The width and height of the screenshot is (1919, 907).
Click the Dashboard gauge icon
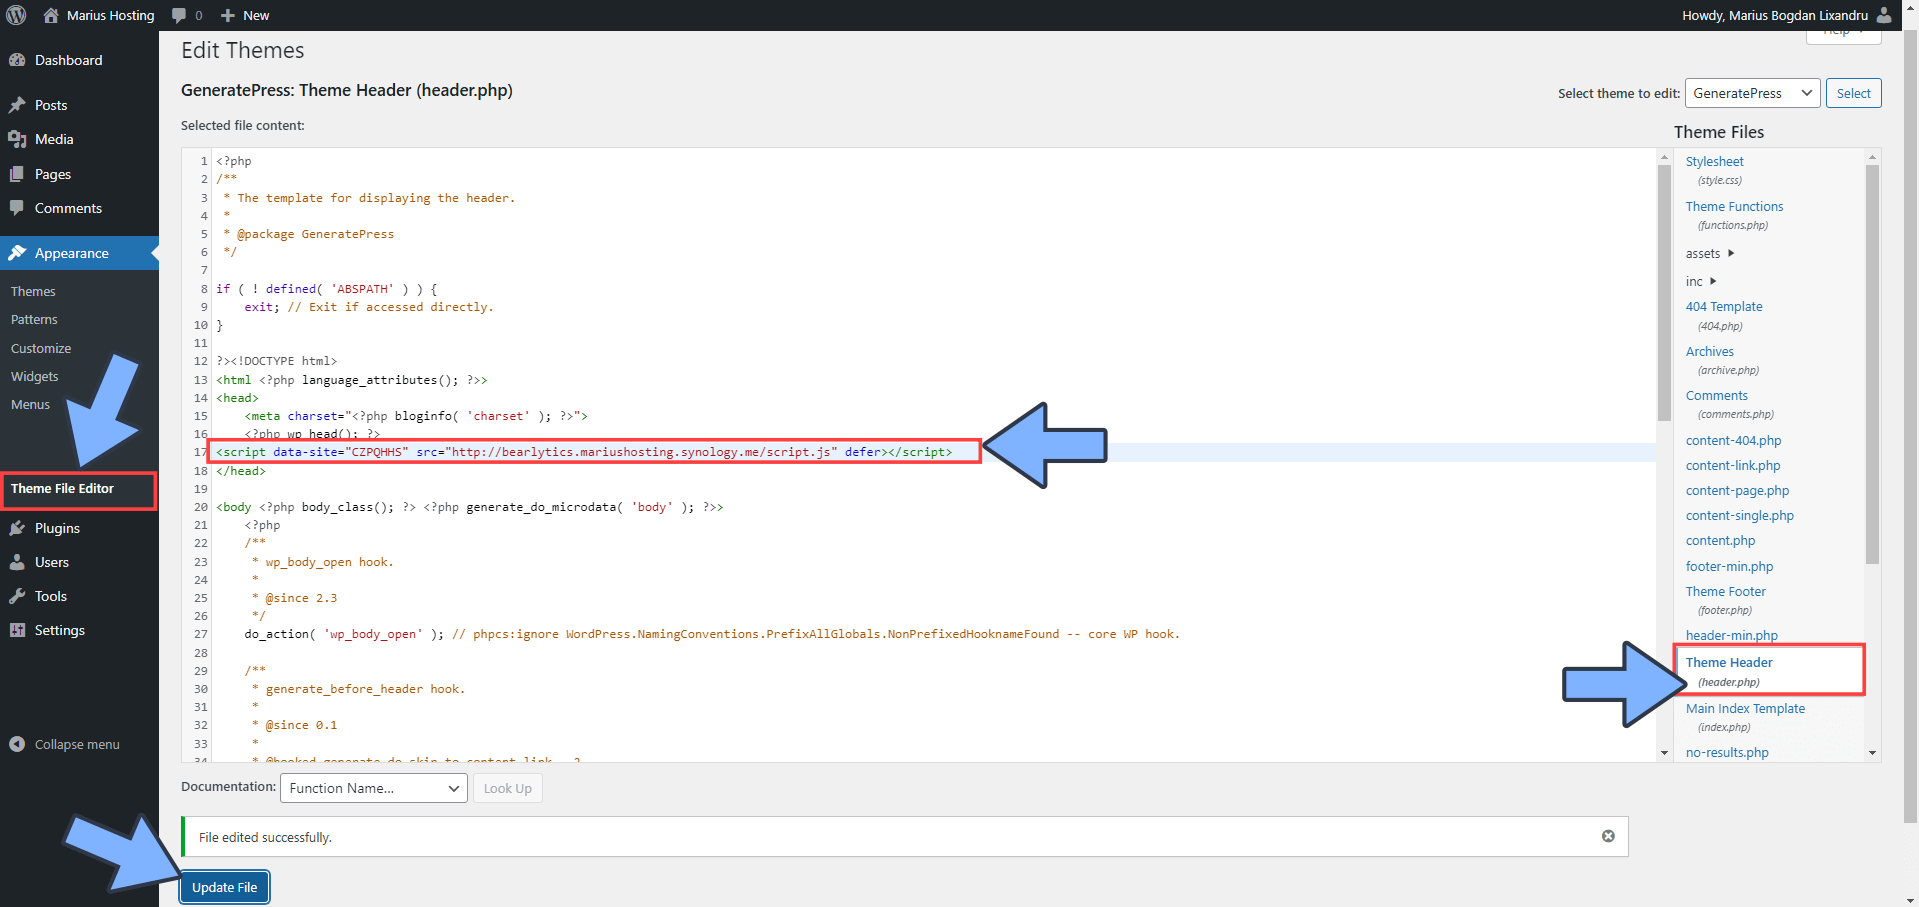[x=17, y=60]
